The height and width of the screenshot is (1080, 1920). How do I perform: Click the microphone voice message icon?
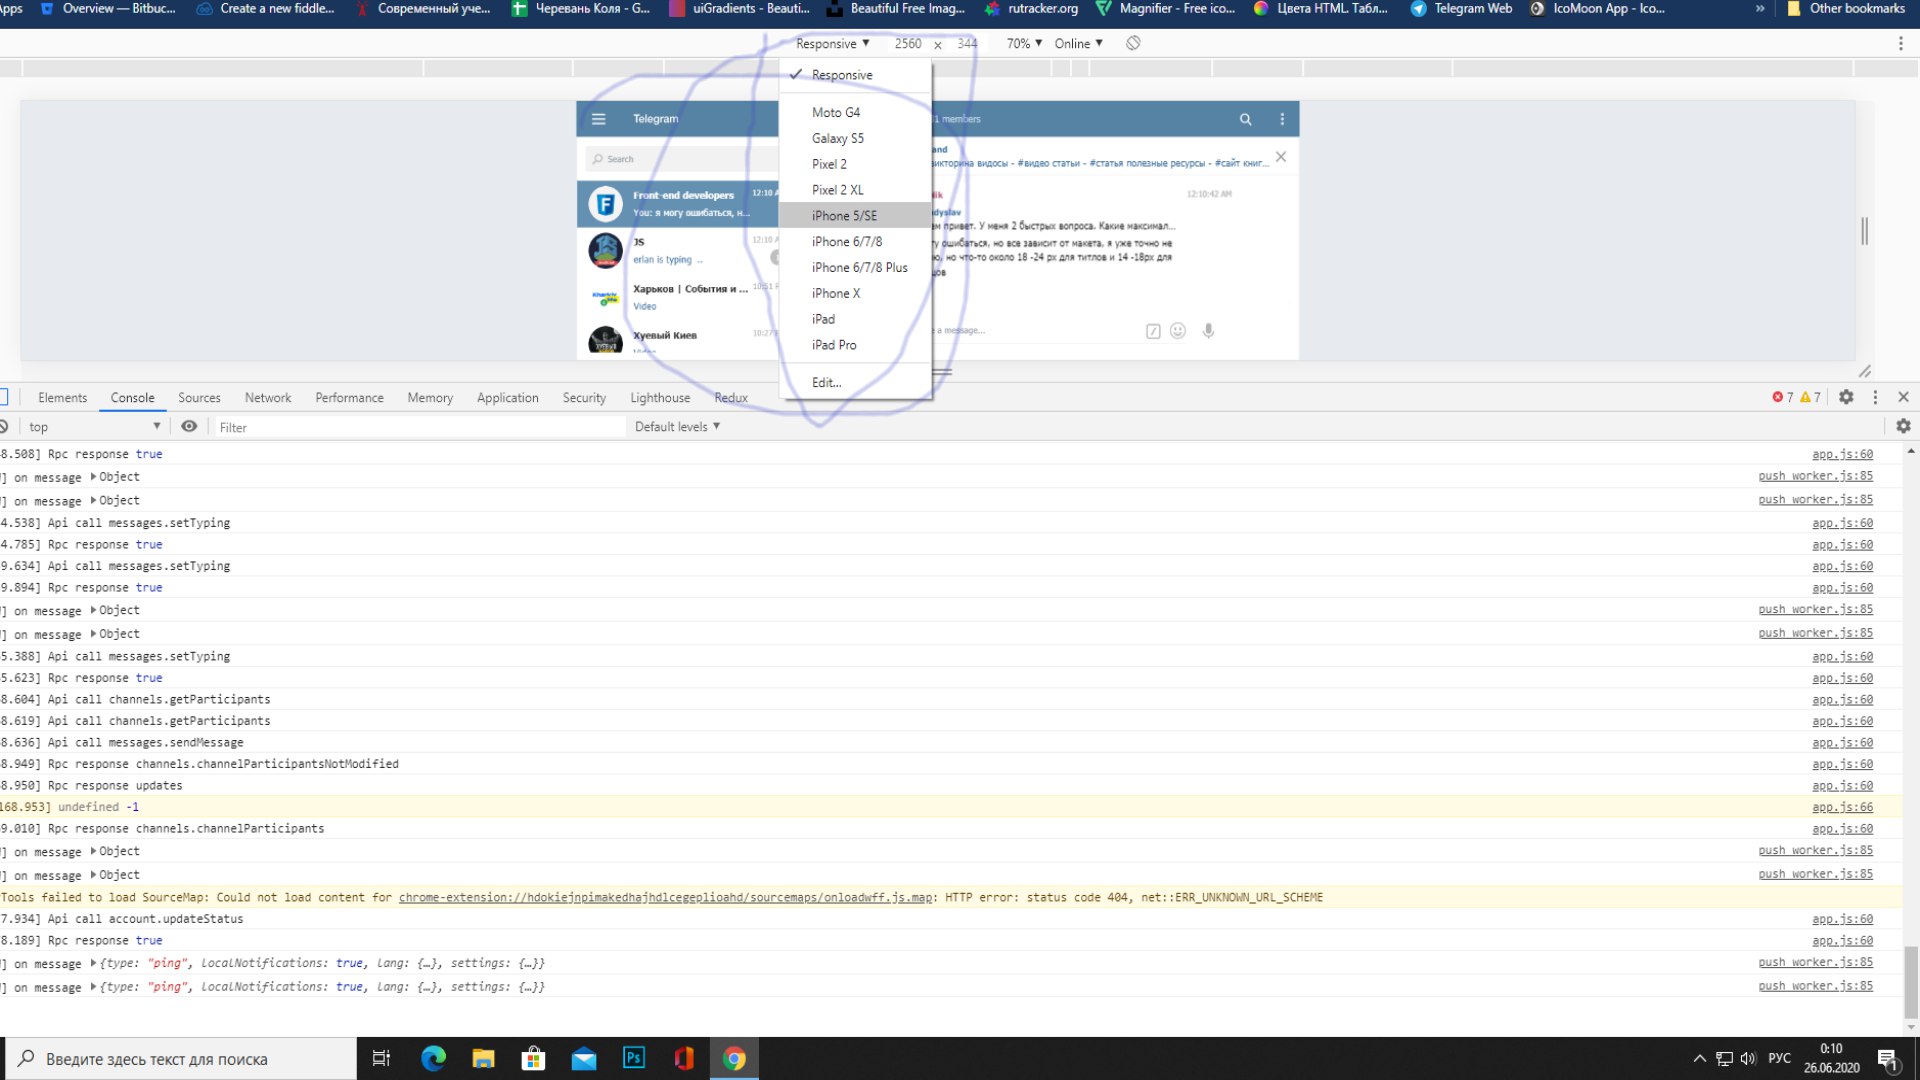[1208, 331]
